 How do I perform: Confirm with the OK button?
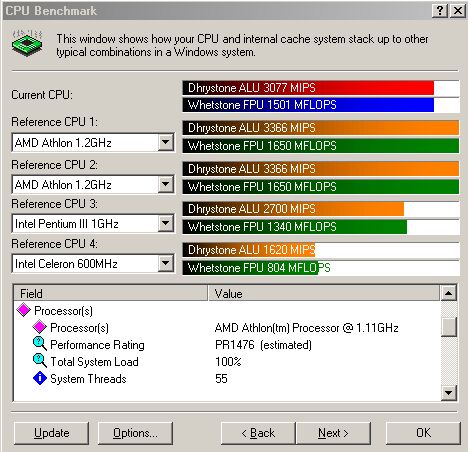coord(423,433)
